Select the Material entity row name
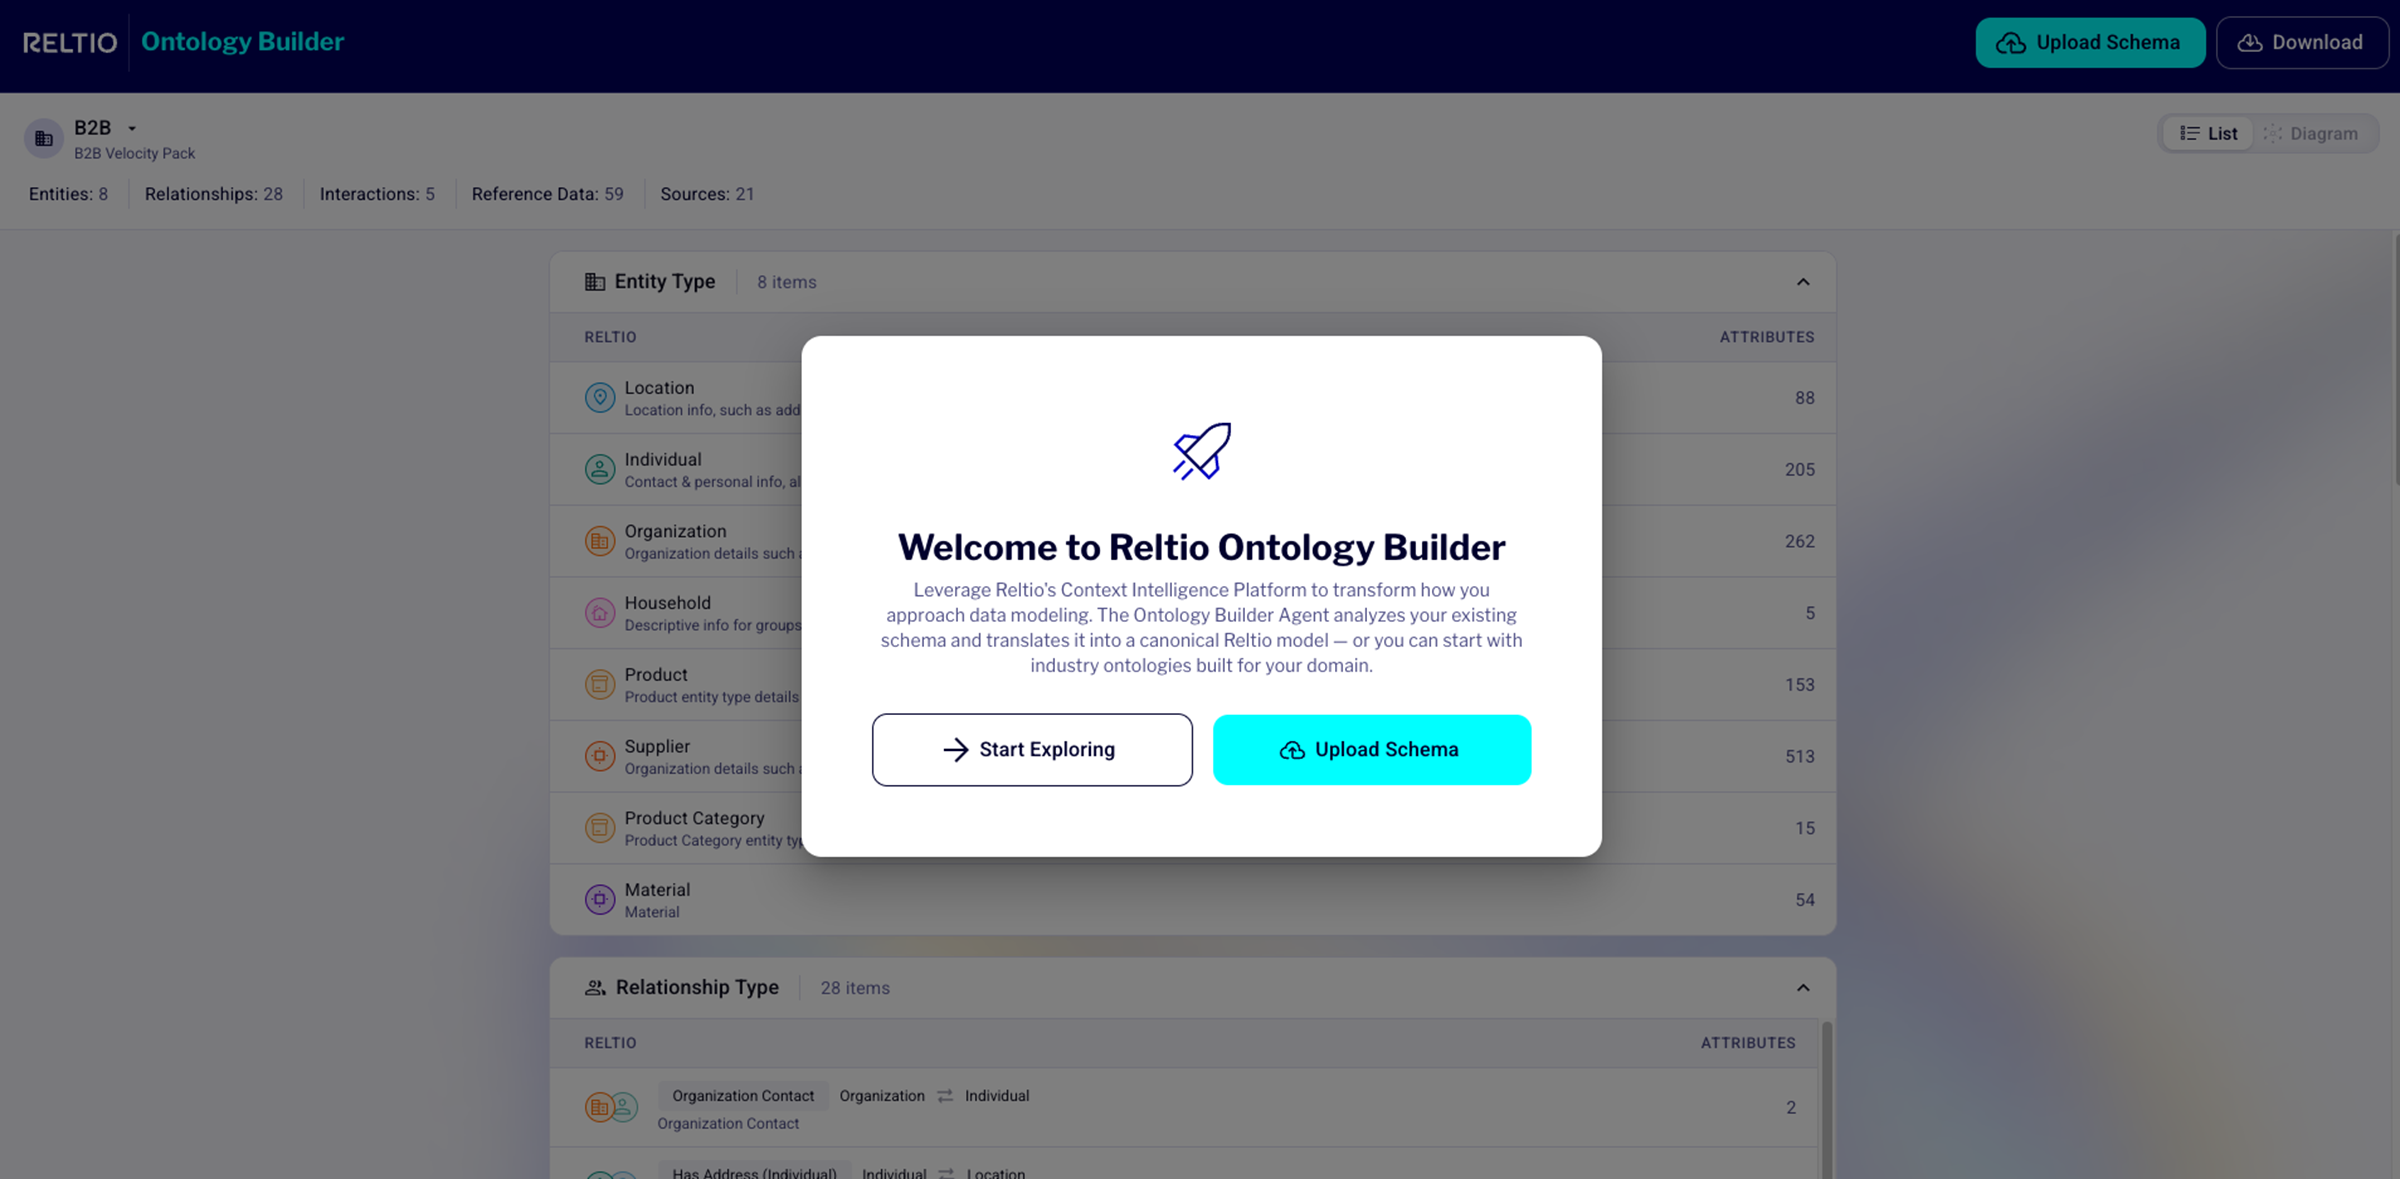 (x=657, y=890)
